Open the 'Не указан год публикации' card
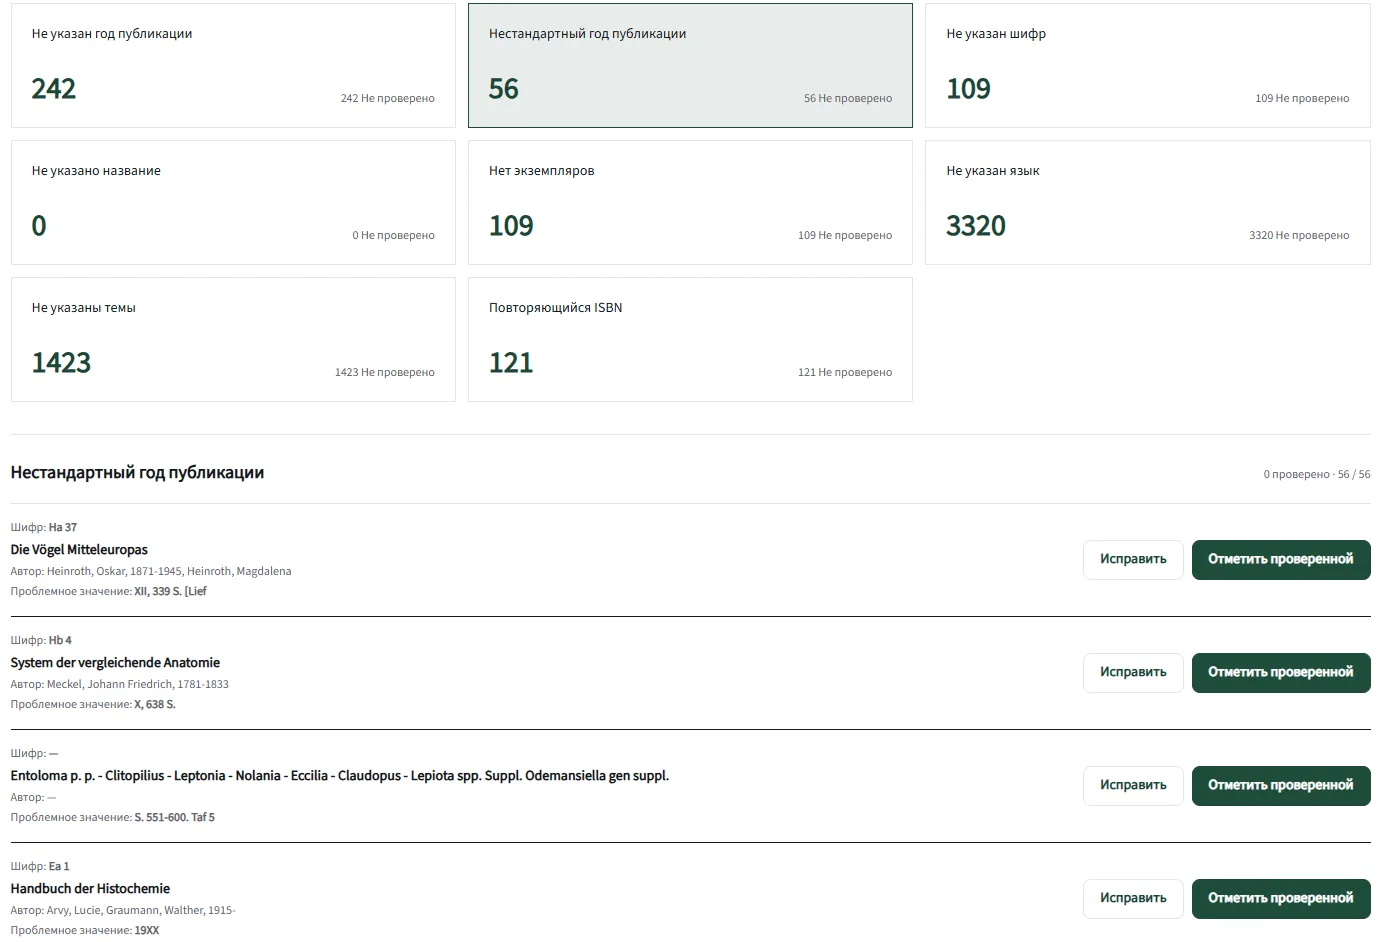This screenshot has height=942, width=1383. (x=233, y=65)
